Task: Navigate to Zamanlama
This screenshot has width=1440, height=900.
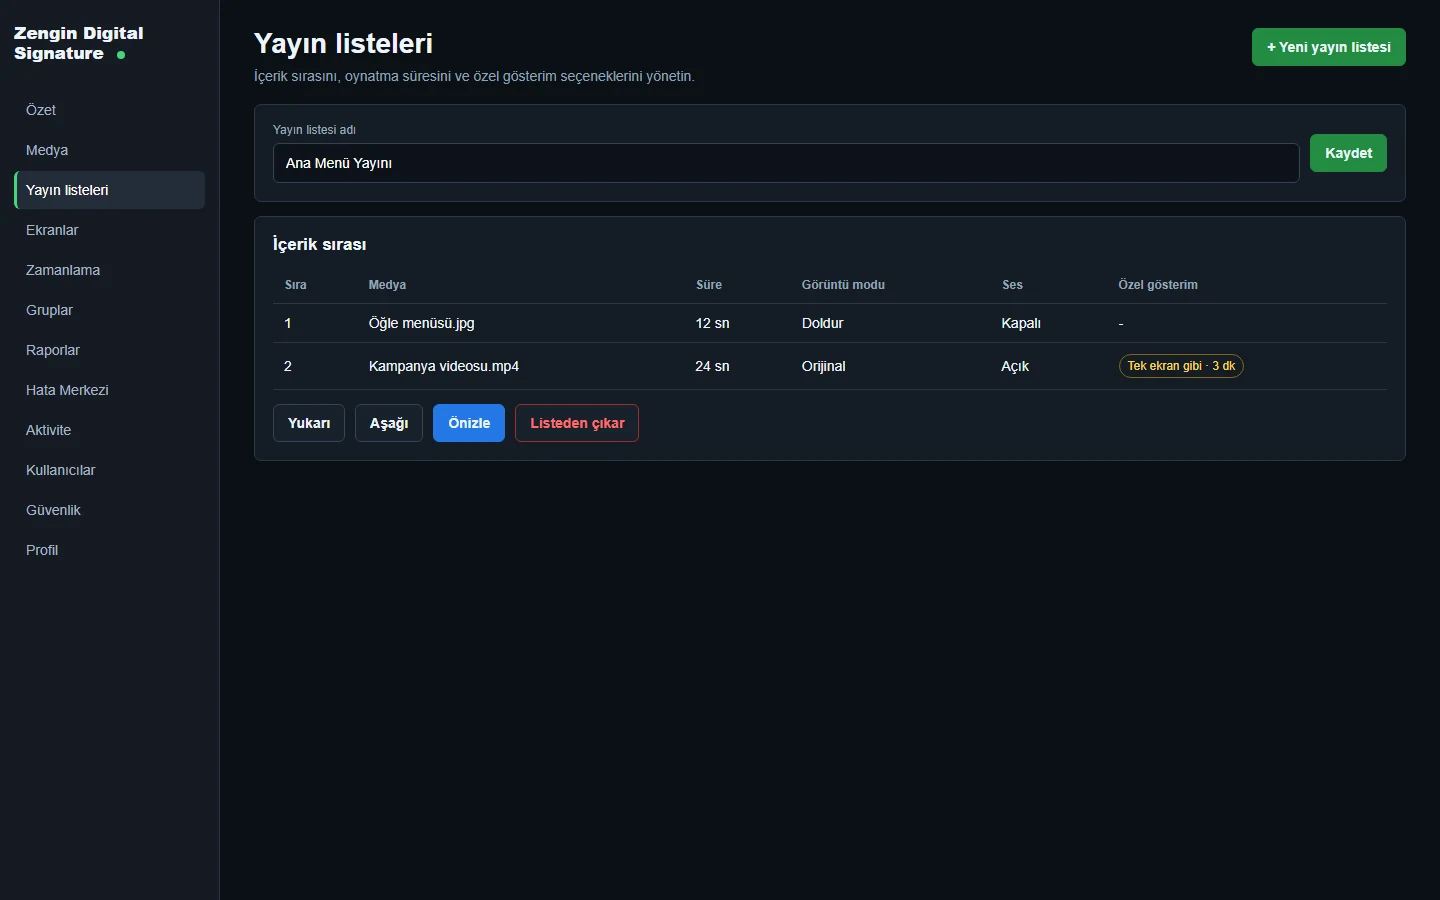Action: click(109, 270)
